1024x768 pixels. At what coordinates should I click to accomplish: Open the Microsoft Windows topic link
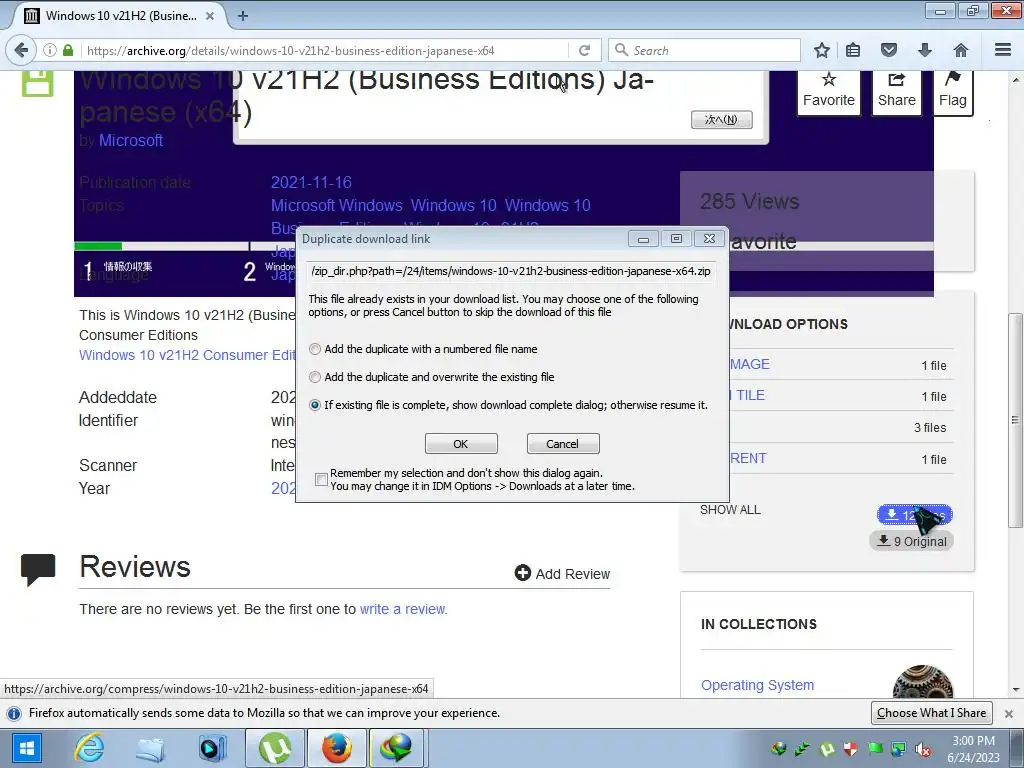click(x=337, y=205)
